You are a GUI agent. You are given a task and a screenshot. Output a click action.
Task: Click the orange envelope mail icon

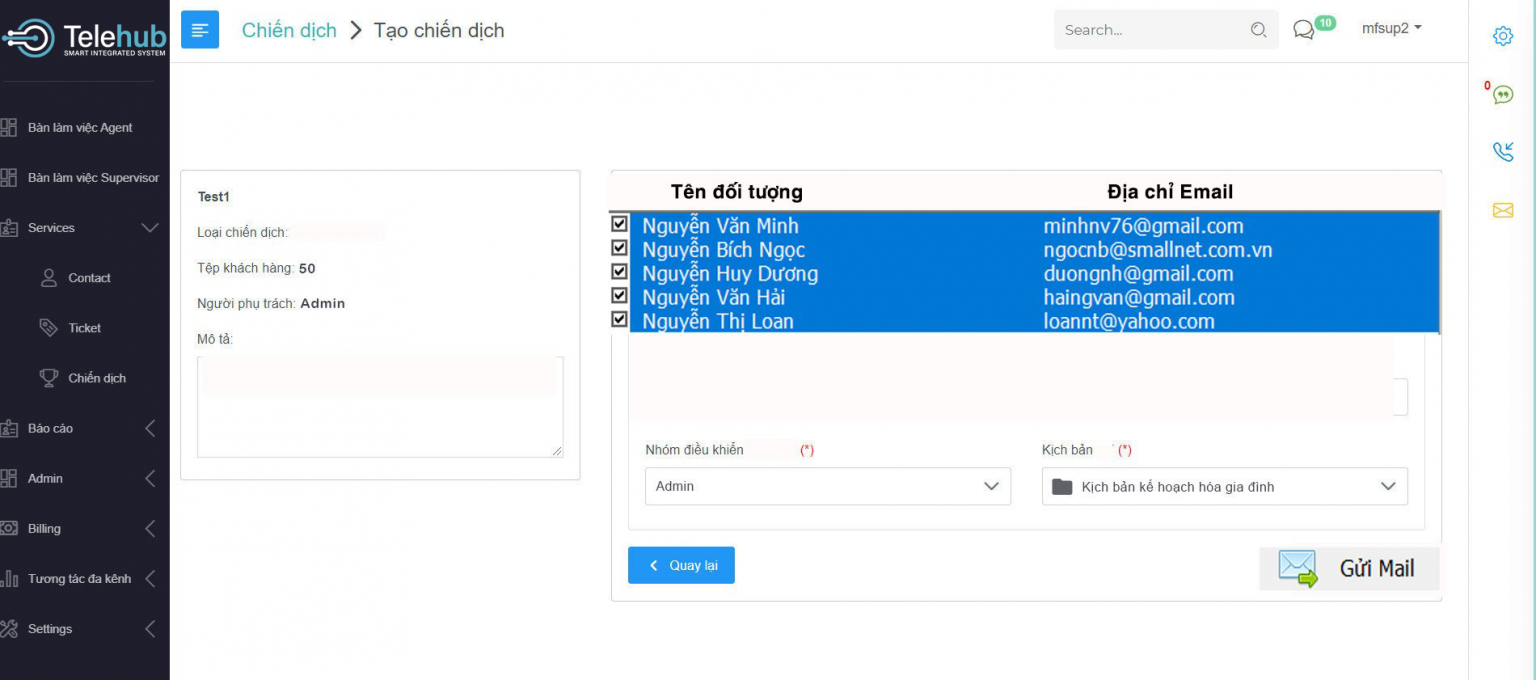pyautogui.click(x=1502, y=210)
